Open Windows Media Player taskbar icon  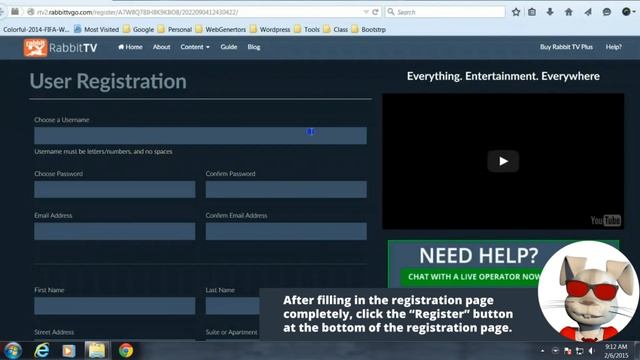pos(69,351)
